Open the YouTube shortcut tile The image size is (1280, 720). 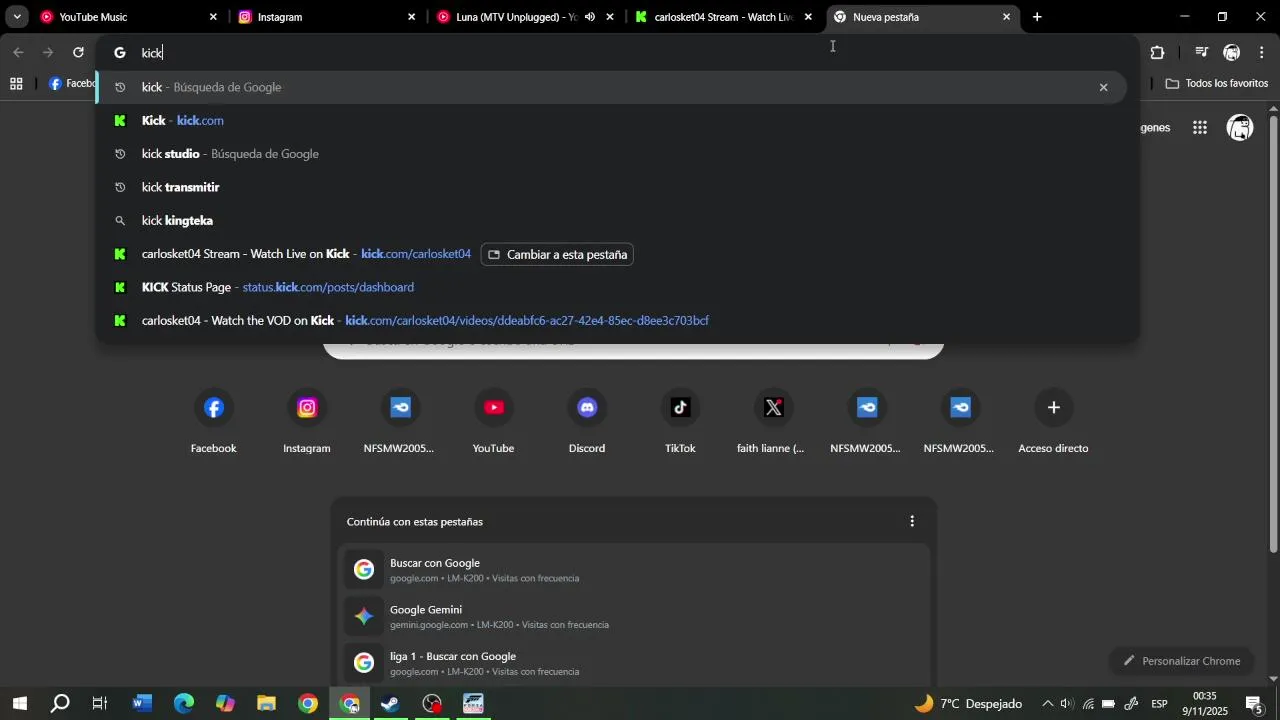[494, 421]
